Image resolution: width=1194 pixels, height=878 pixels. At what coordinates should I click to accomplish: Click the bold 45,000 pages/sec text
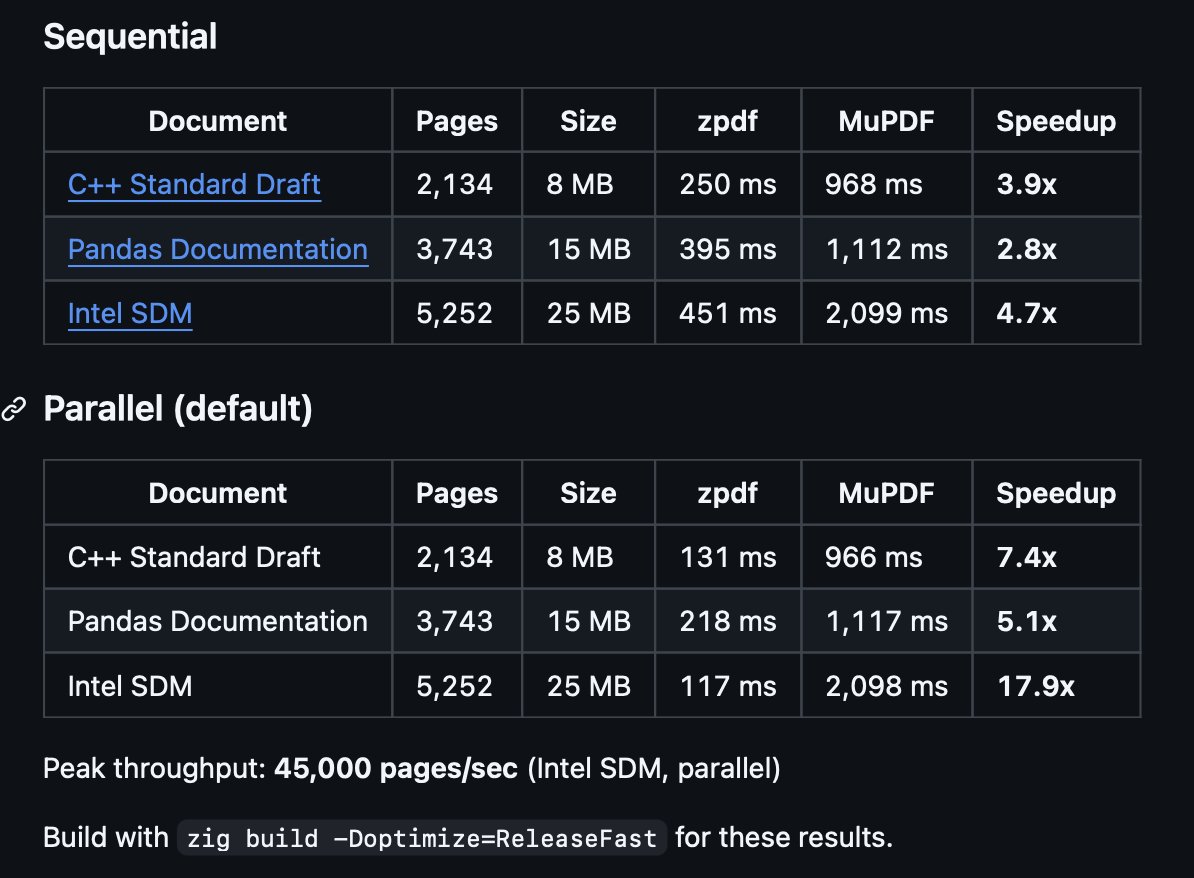coord(396,769)
